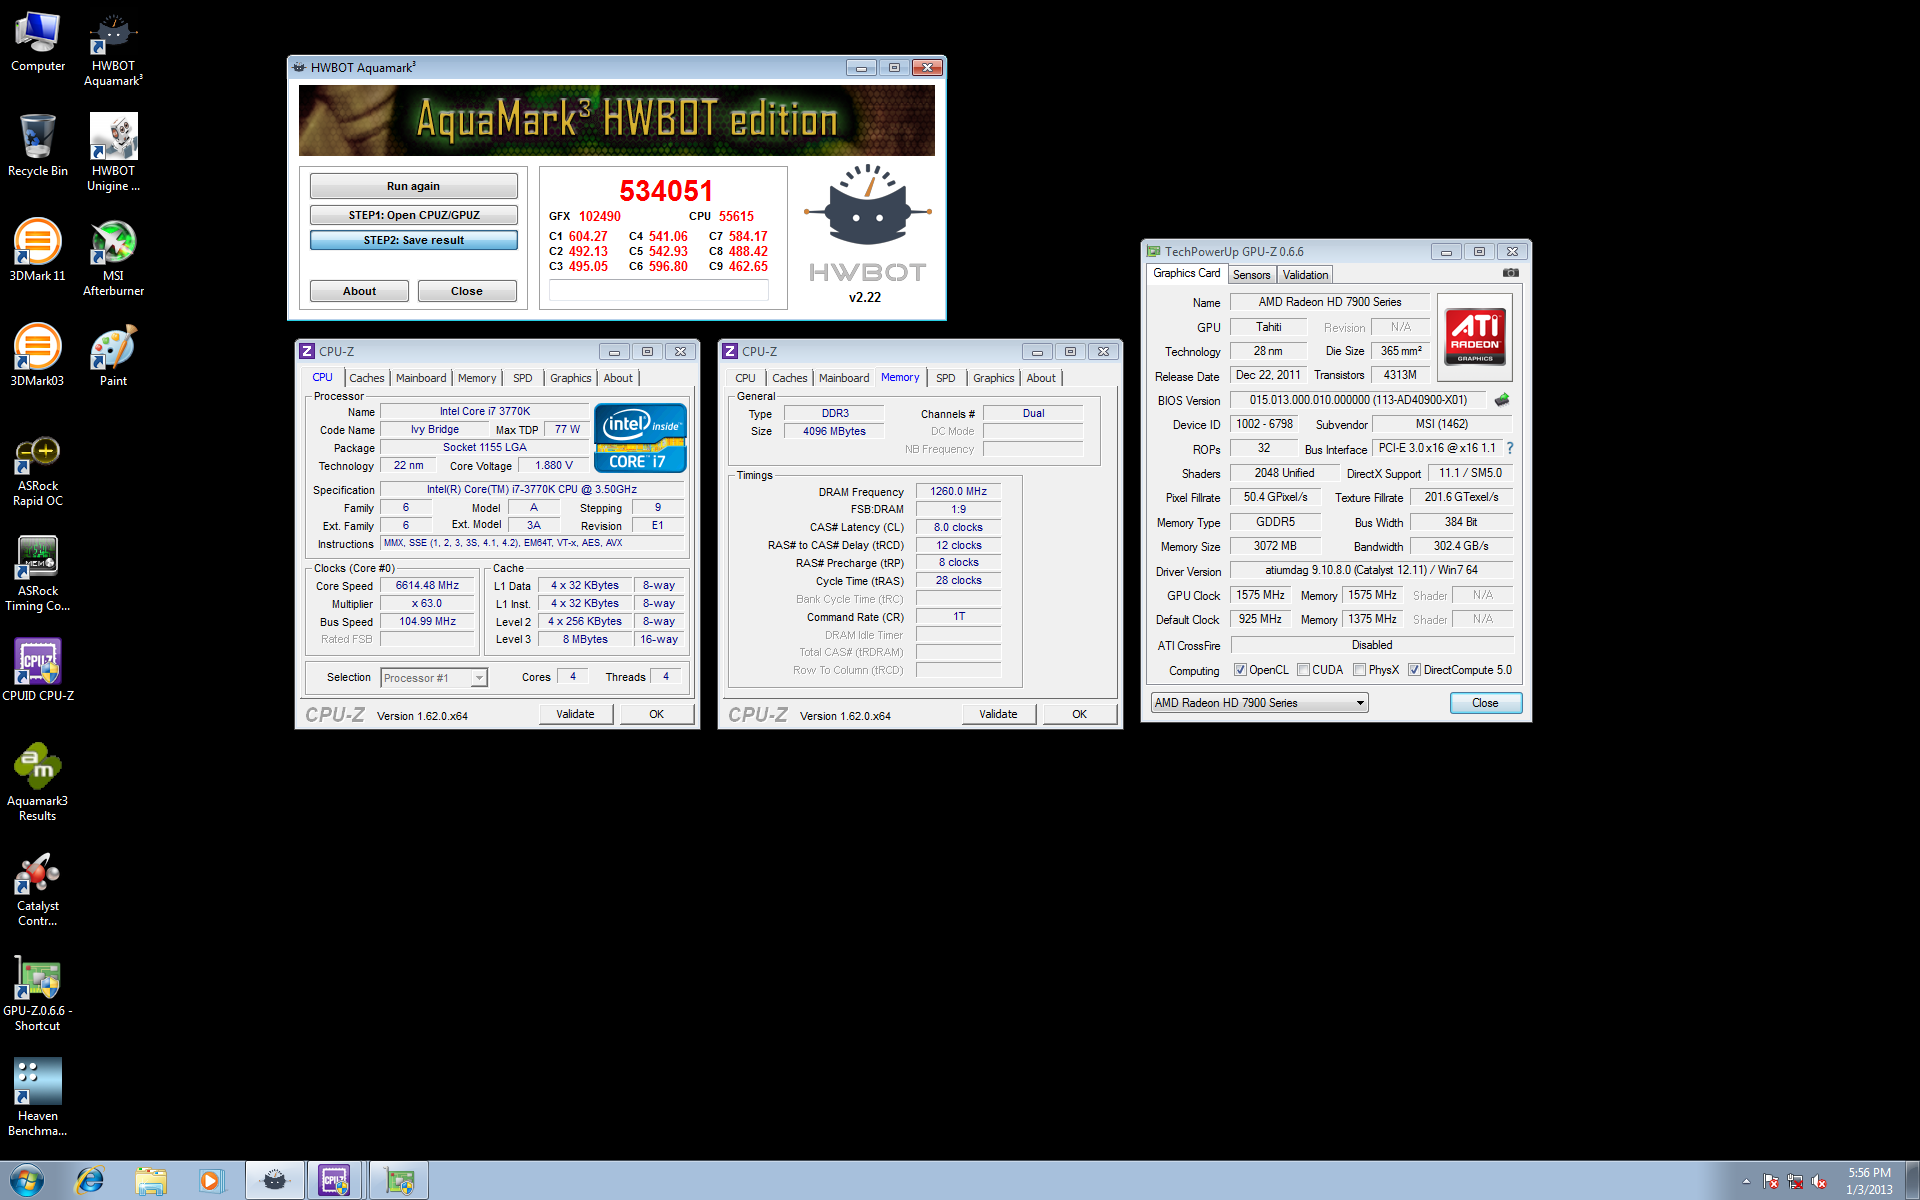Viewport: 1920px width, 1200px height.
Task: Click Bus Interface question mark help icon
Action: [1510, 448]
